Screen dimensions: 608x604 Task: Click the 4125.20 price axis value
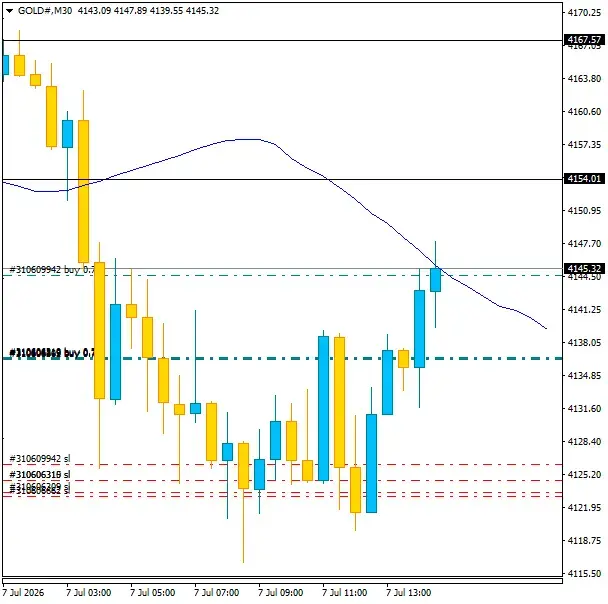click(584, 474)
